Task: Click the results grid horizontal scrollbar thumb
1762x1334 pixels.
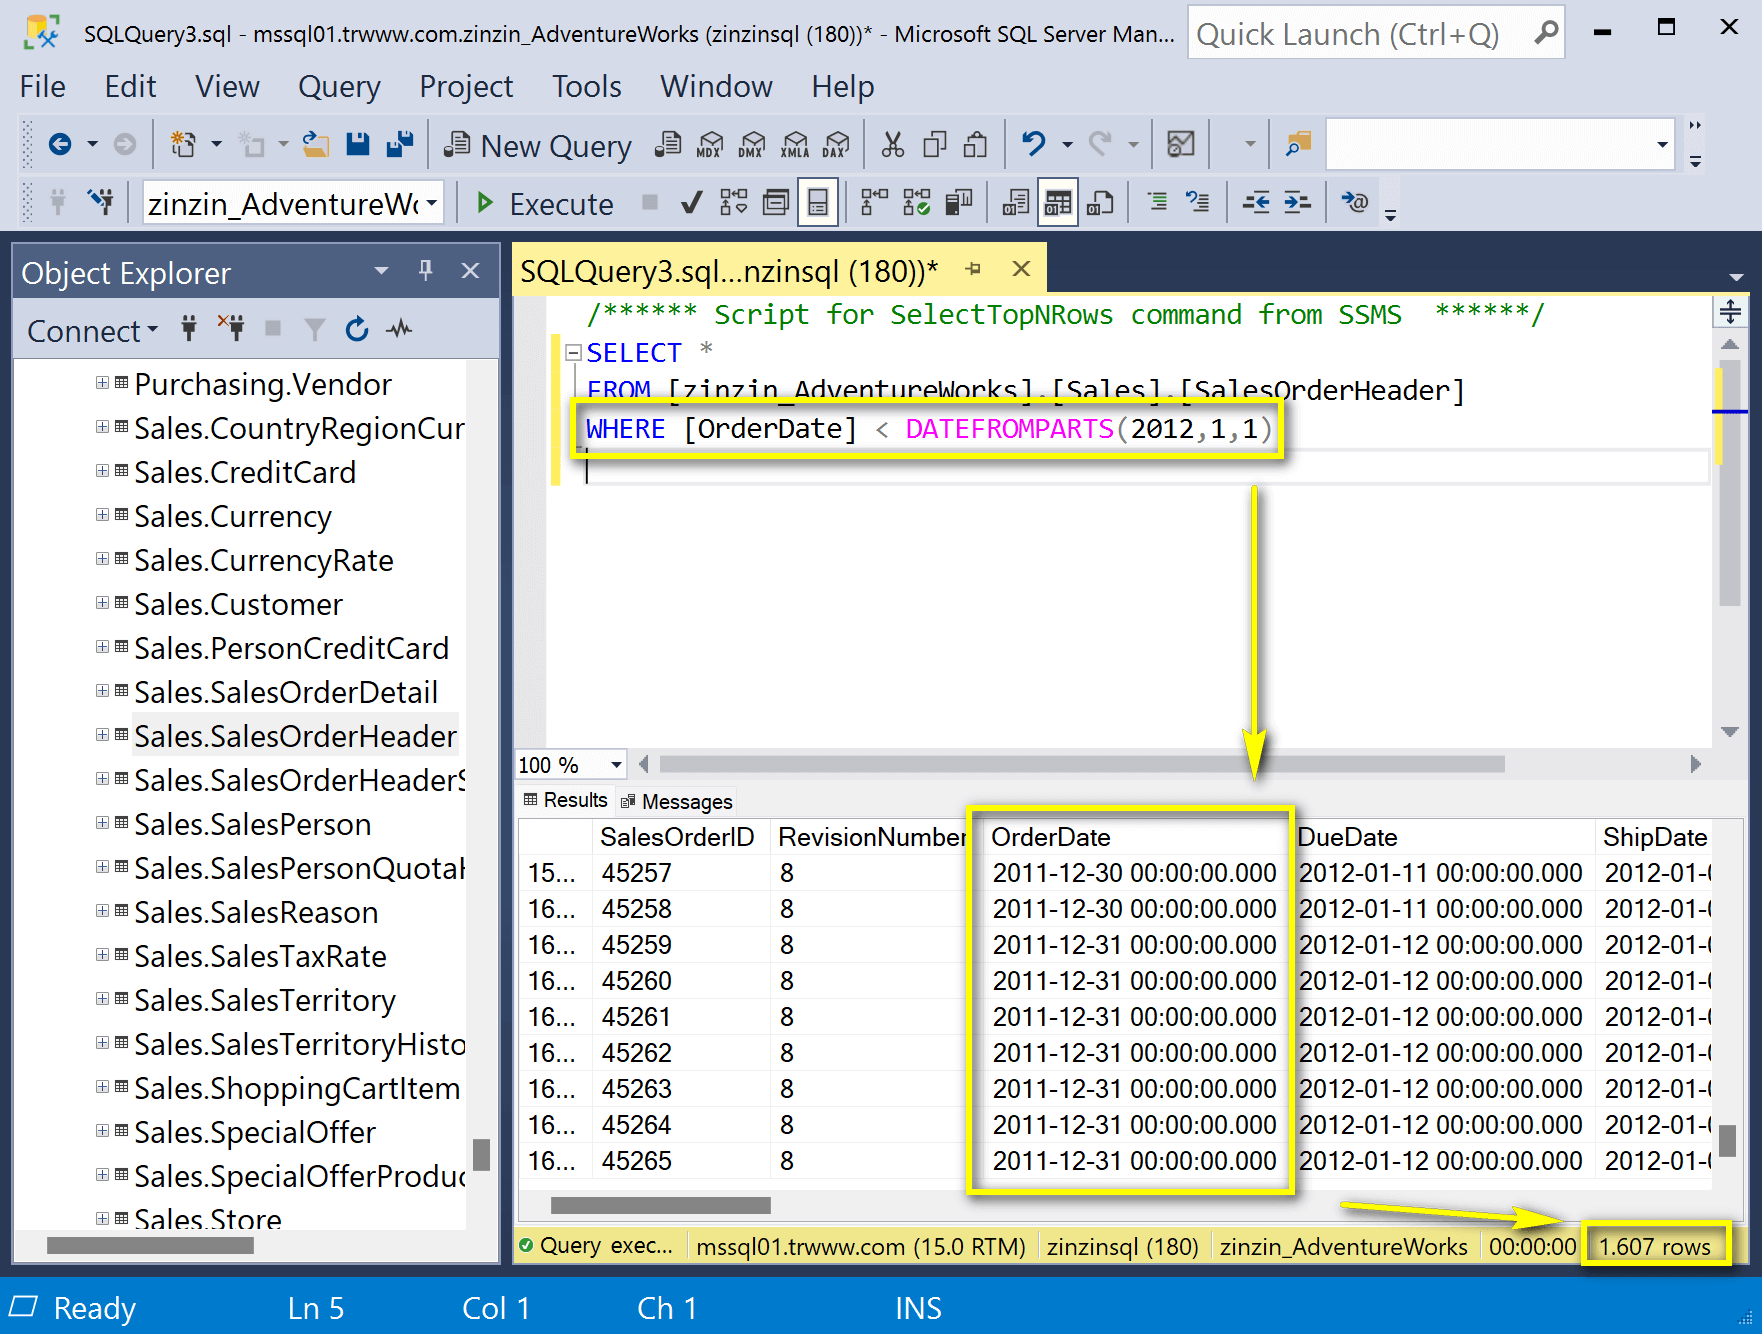Action: 661,1206
